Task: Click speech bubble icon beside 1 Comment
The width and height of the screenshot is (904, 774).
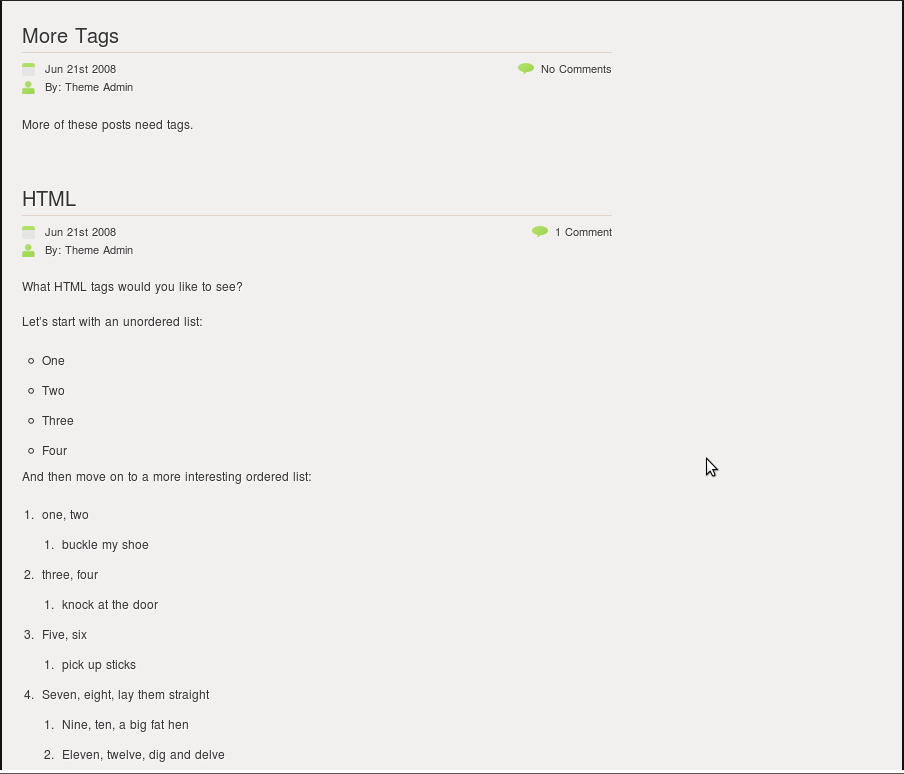Action: 540,232
